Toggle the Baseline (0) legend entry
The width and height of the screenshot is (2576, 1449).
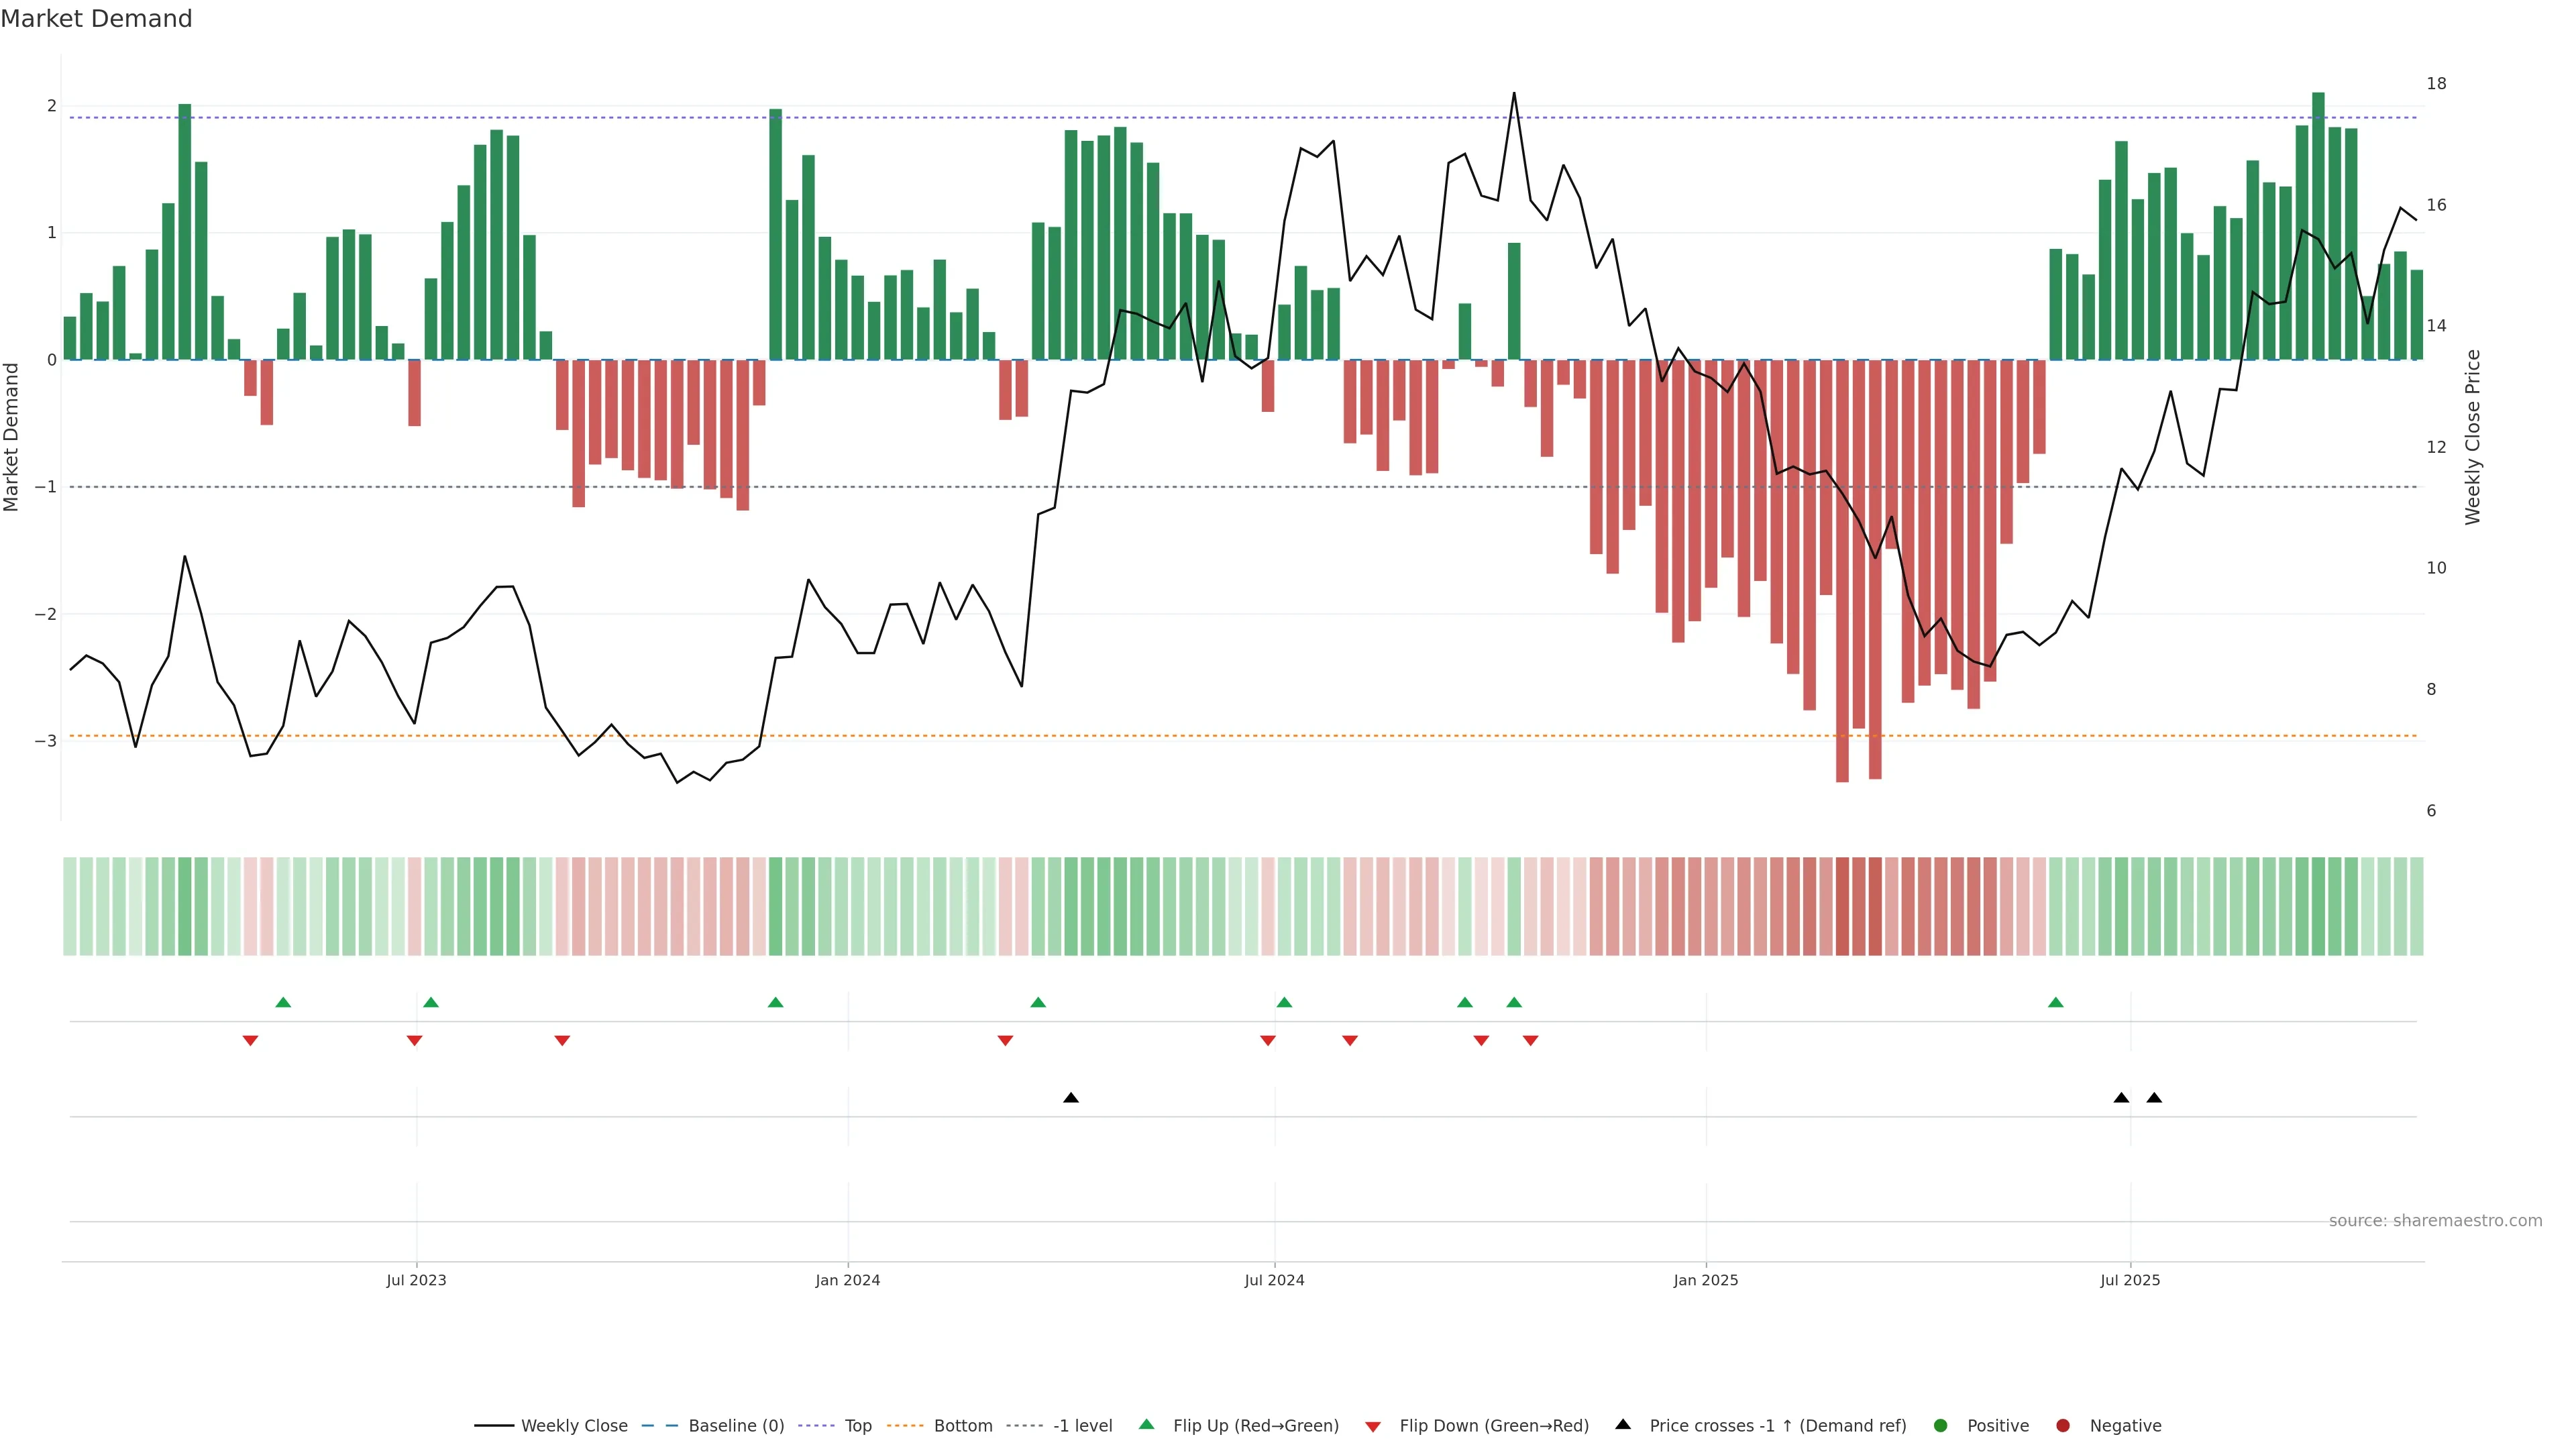[x=736, y=1425]
